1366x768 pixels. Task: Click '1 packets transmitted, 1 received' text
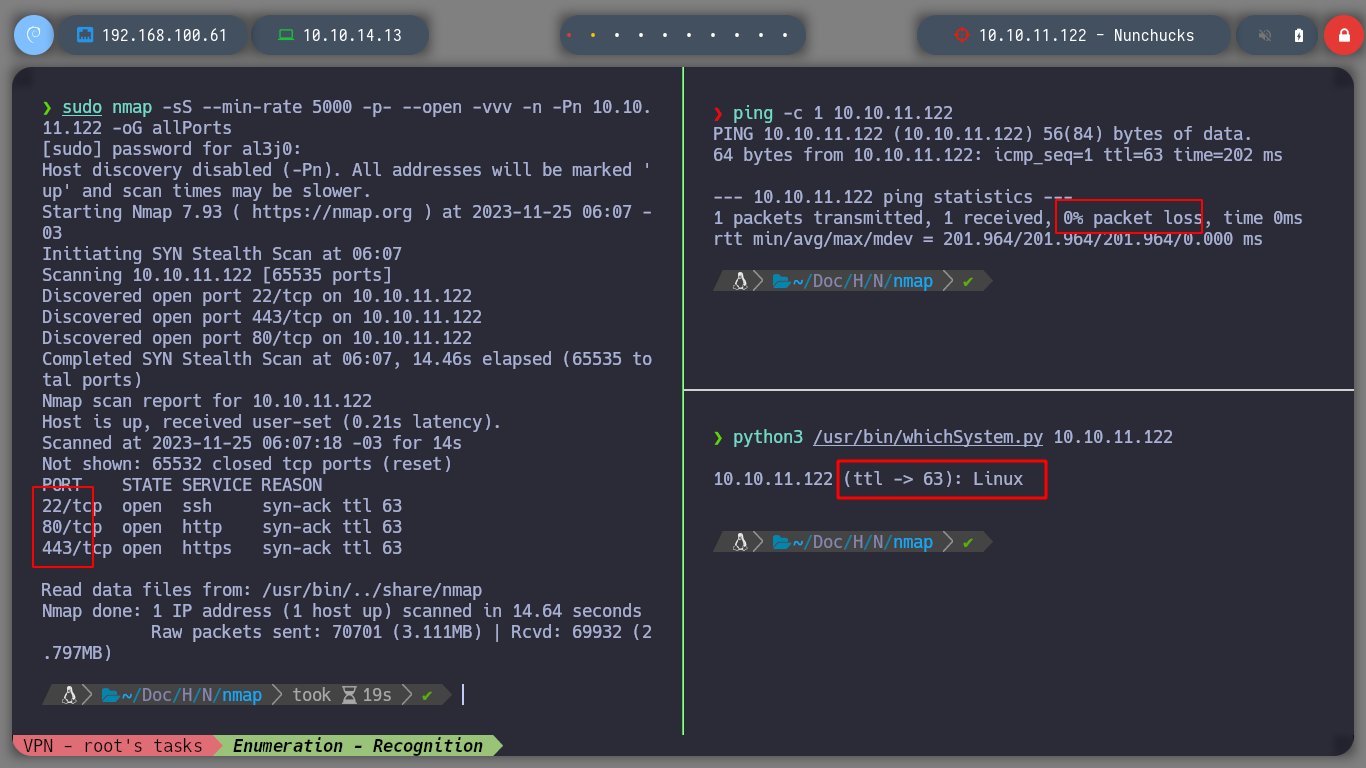[878, 218]
